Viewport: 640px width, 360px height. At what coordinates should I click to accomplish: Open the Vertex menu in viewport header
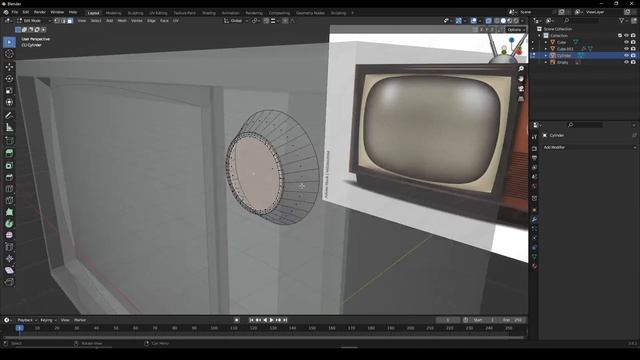[x=136, y=20]
